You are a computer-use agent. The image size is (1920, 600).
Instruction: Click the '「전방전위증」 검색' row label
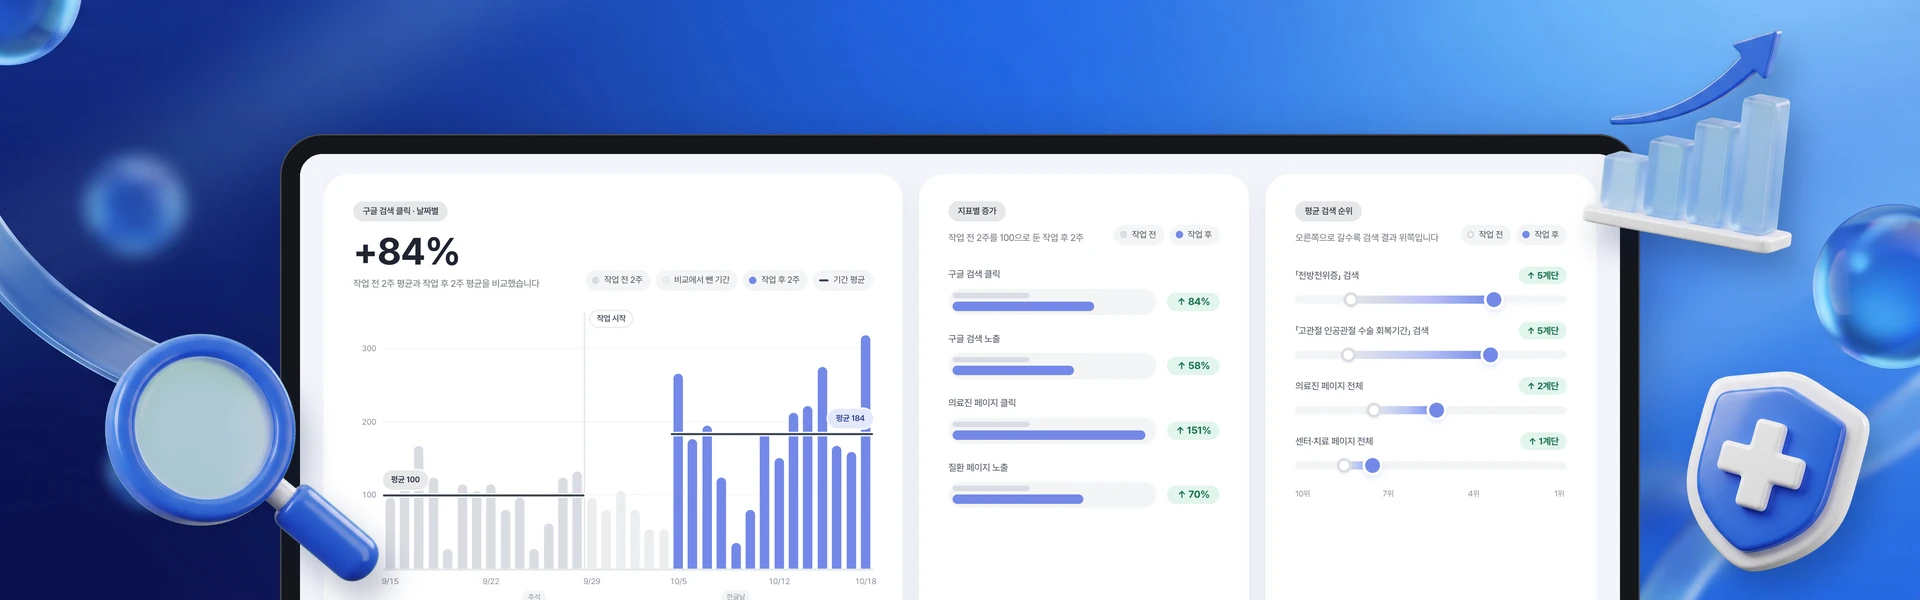(1327, 276)
